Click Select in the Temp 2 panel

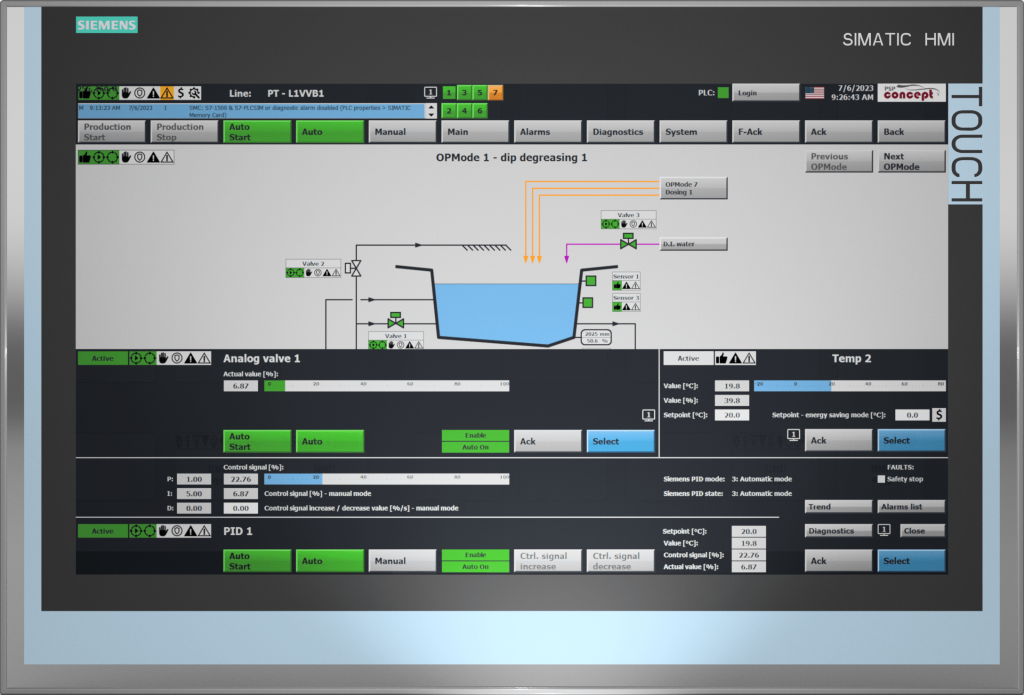[x=911, y=440]
